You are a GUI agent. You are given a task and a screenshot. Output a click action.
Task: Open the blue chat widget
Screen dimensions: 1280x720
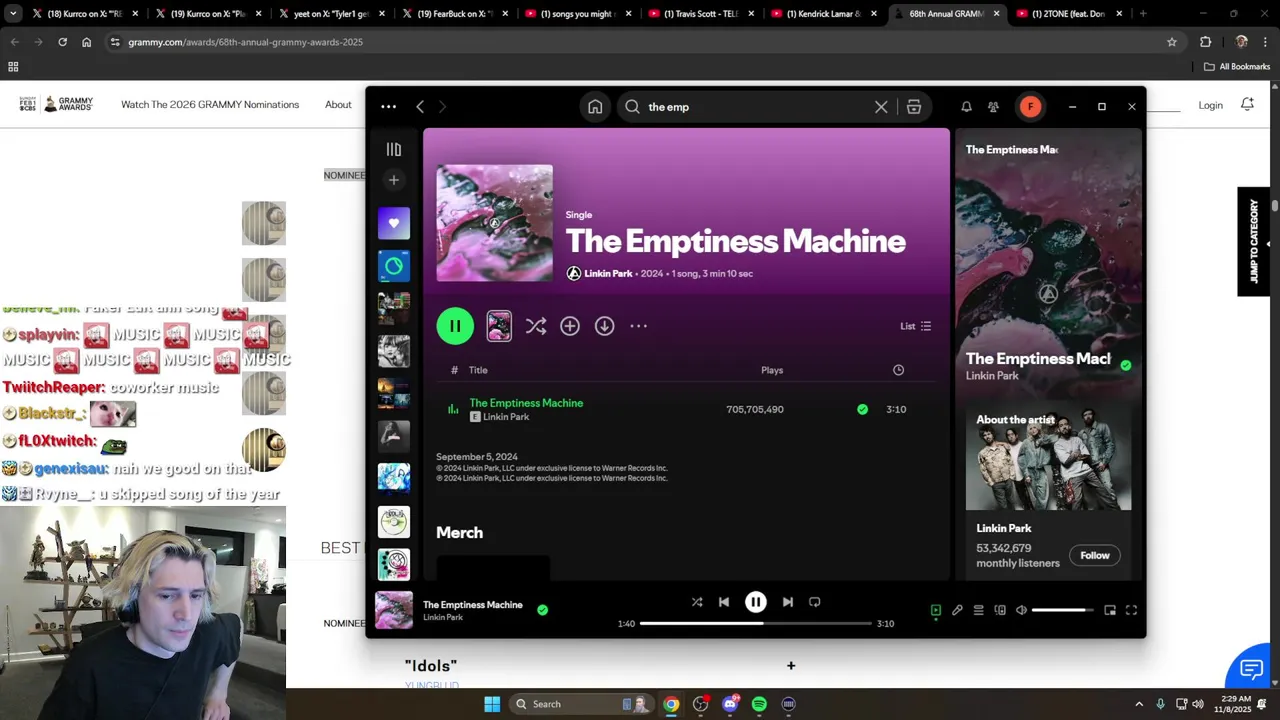pos(1252,669)
